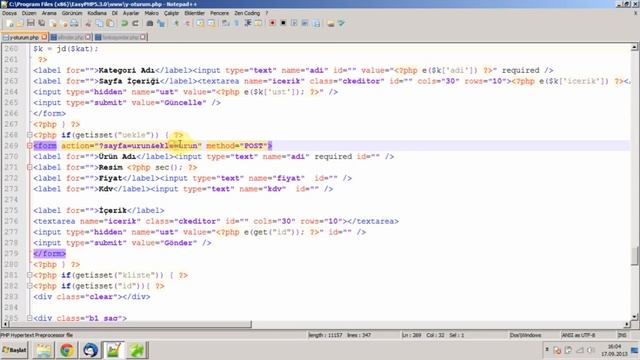Save the current file via toolbar

pyautogui.click(x=31, y=23)
